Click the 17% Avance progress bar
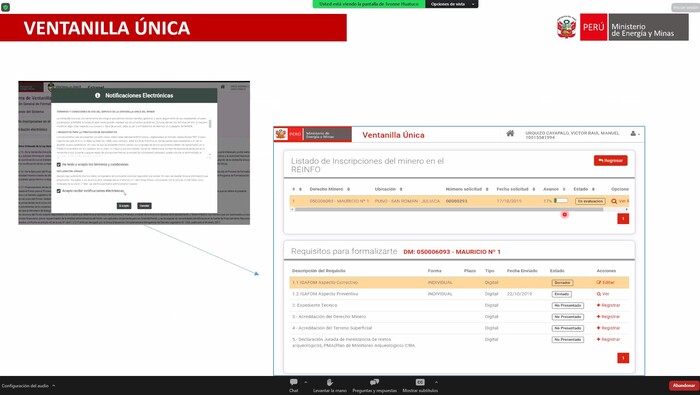Screen dimensions: 700x395 pyautogui.click(x=561, y=201)
